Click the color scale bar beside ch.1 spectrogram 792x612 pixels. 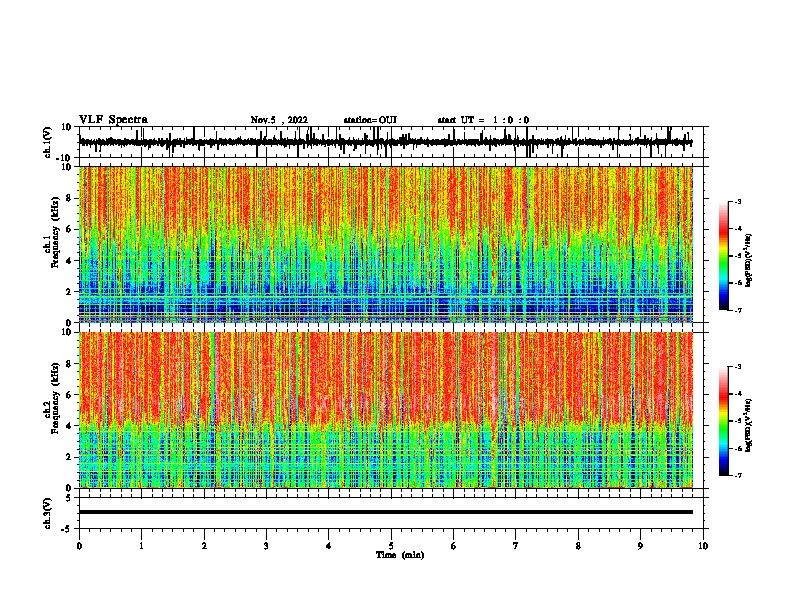coord(723,256)
